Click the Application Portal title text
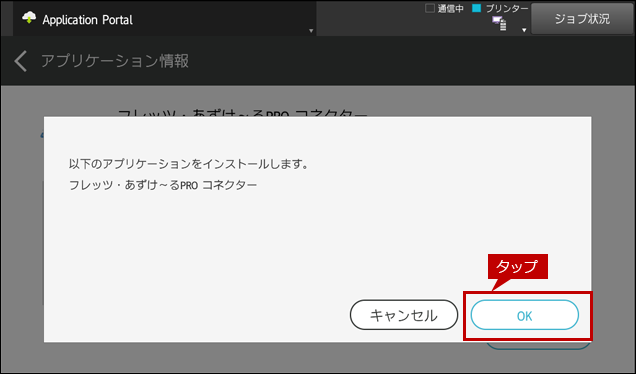This screenshot has width=636, height=374. tap(88, 19)
